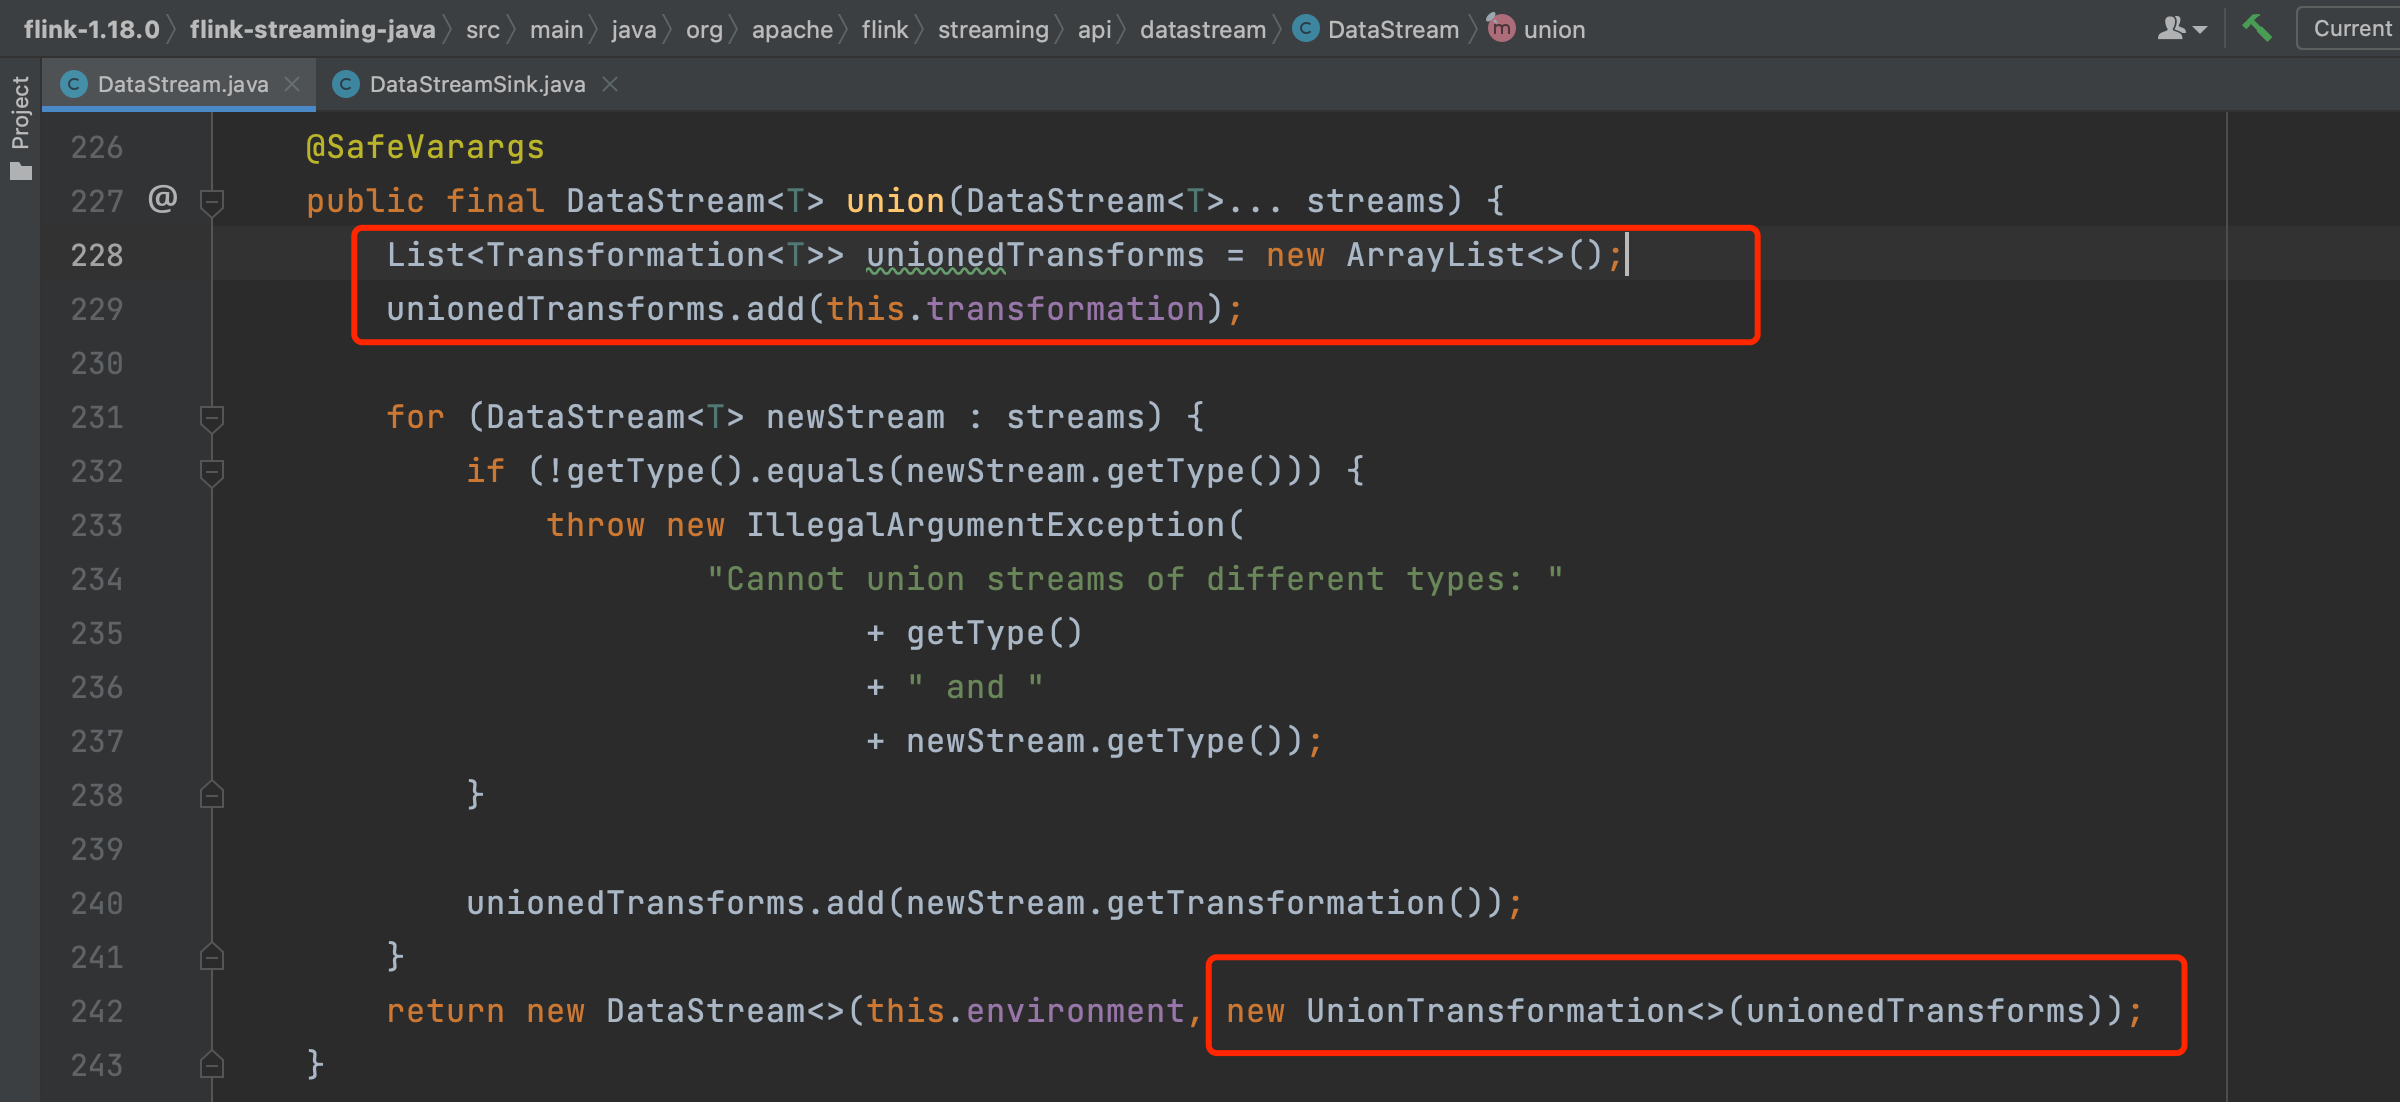Close the DataStreamSink.java tab
Image resolution: width=2400 pixels, height=1102 pixels.
click(x=610, y=85)
